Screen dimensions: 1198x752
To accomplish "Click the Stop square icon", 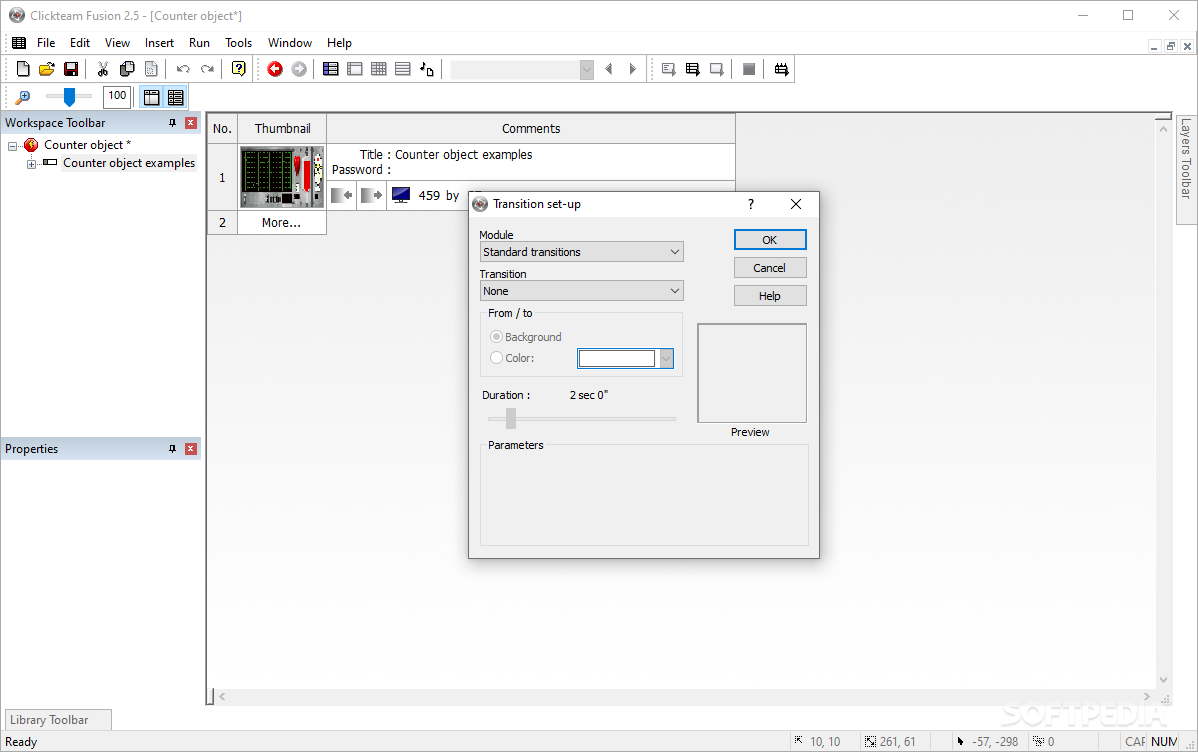I will [x=749, y=70].
